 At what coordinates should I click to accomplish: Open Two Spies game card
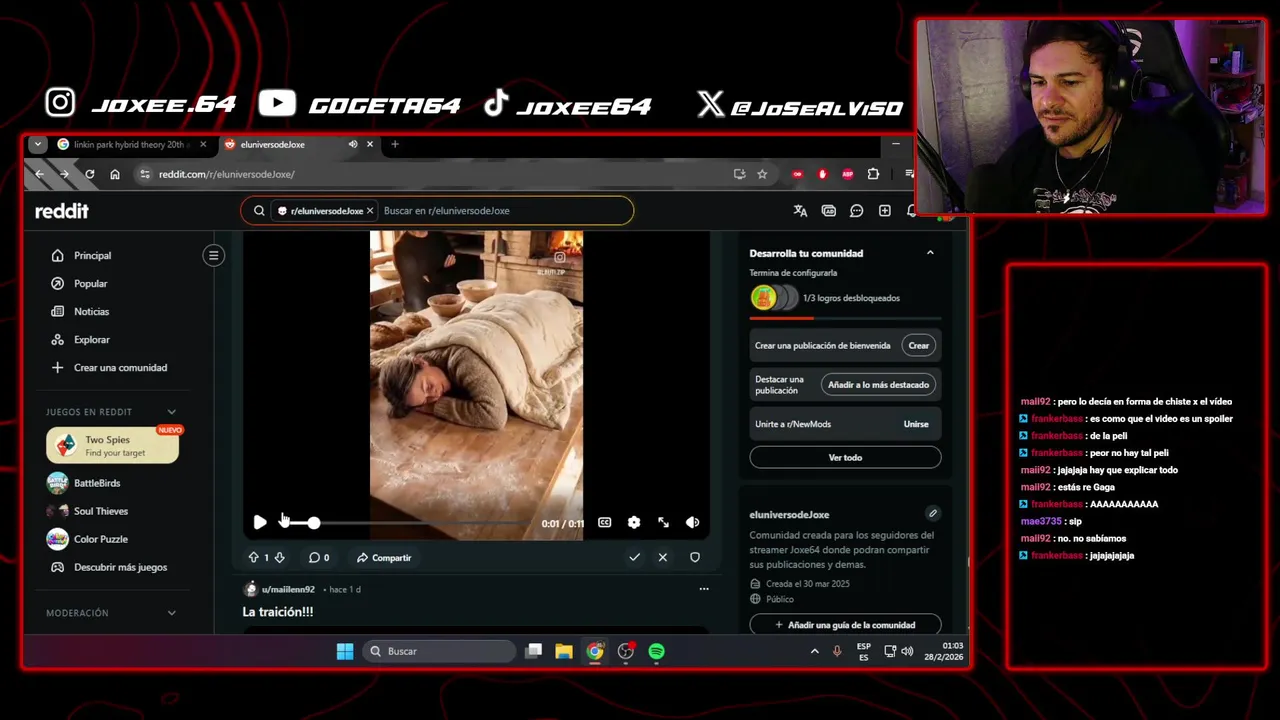click(x=112, y=446)
